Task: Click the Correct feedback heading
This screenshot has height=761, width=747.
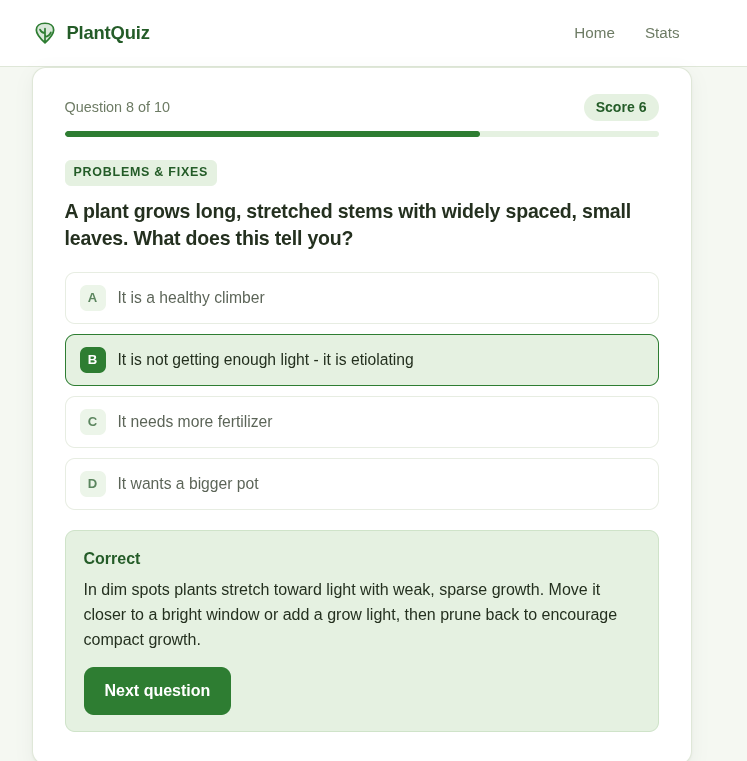Action: [x=112, y=559]
